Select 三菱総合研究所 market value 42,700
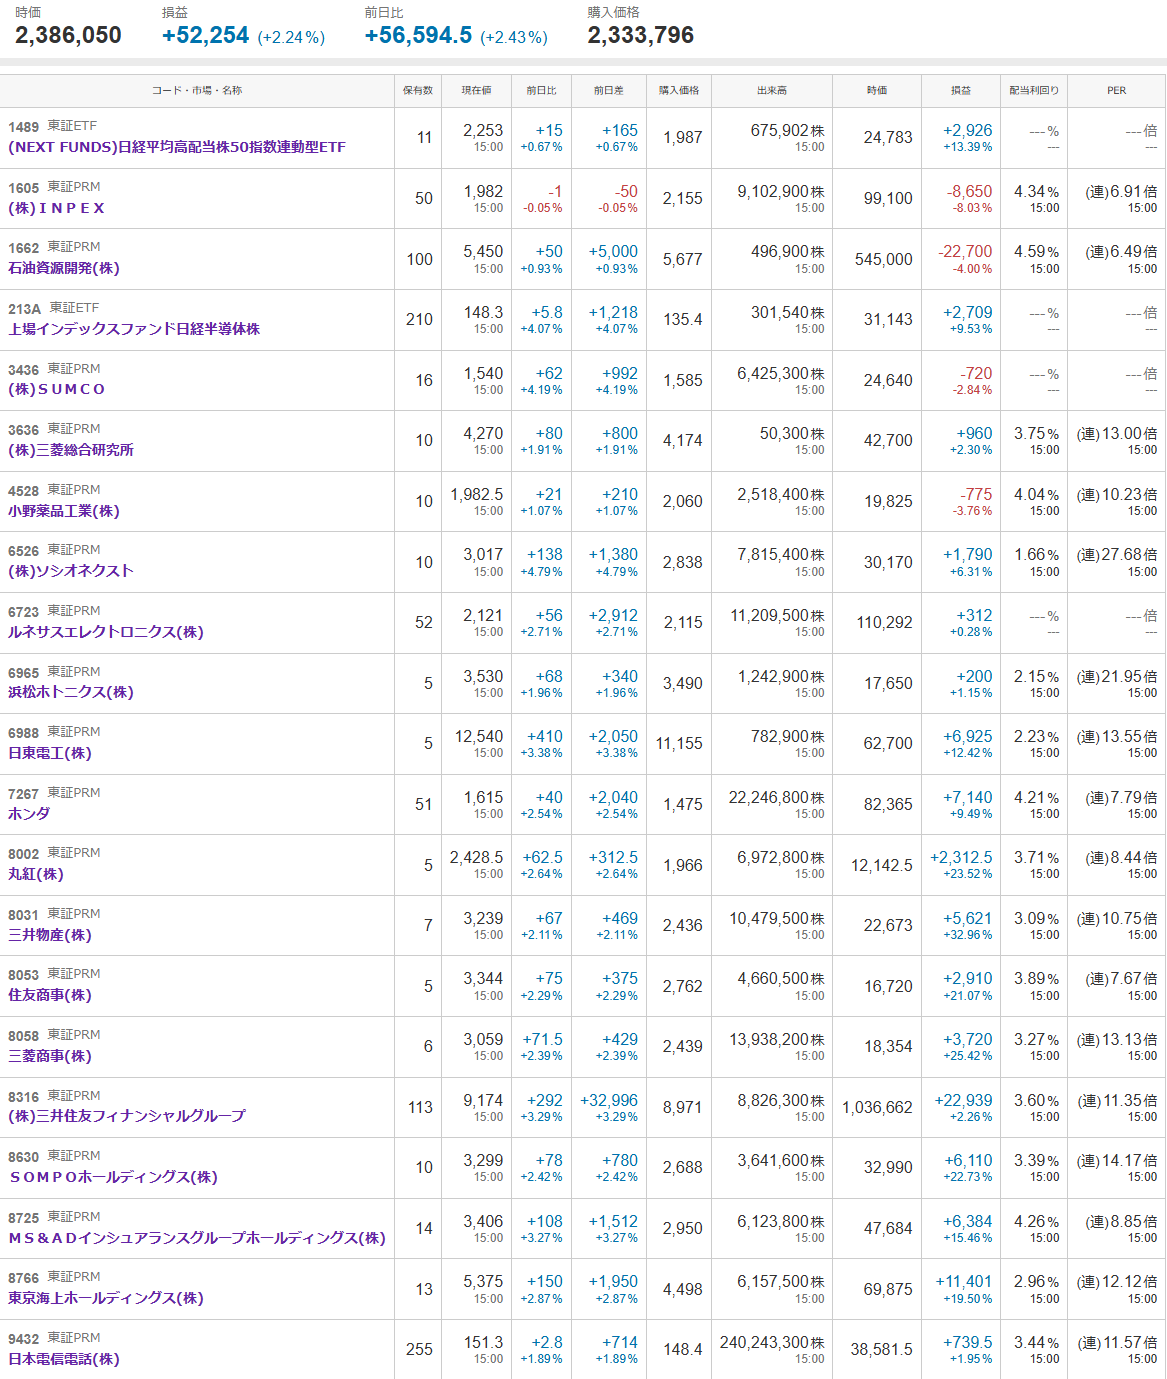1167x1379 pixels. tap(888, 440)
